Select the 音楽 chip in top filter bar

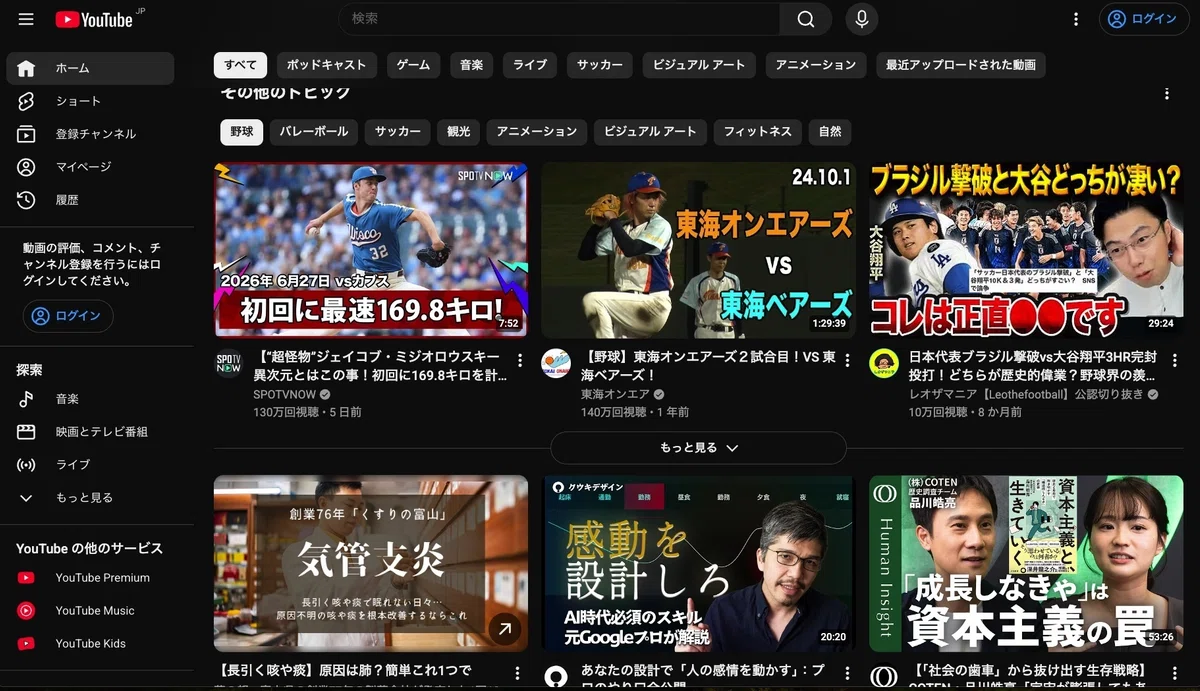coord(471,65)
